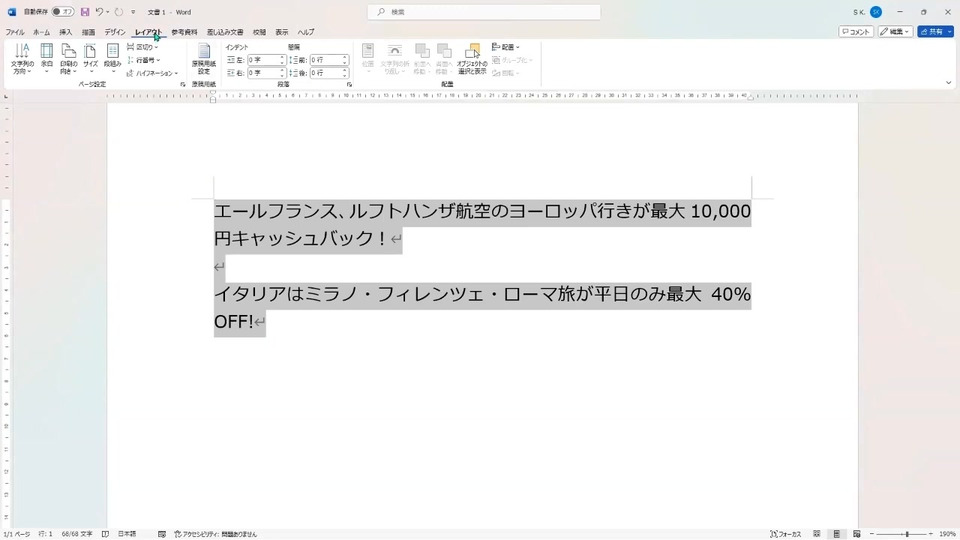Click the zoom slider handle

coord(907,534)
